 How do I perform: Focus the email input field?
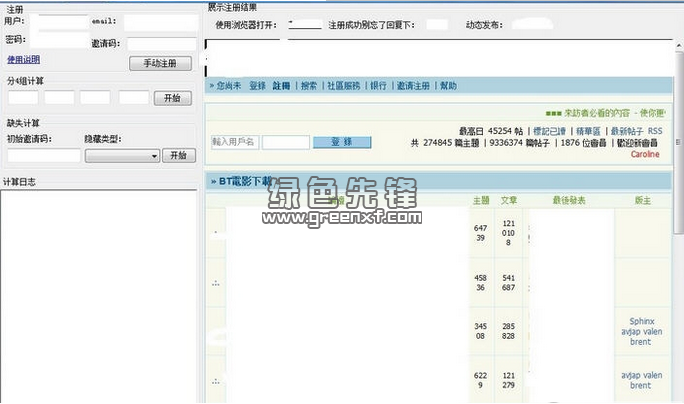click(161, 23)
